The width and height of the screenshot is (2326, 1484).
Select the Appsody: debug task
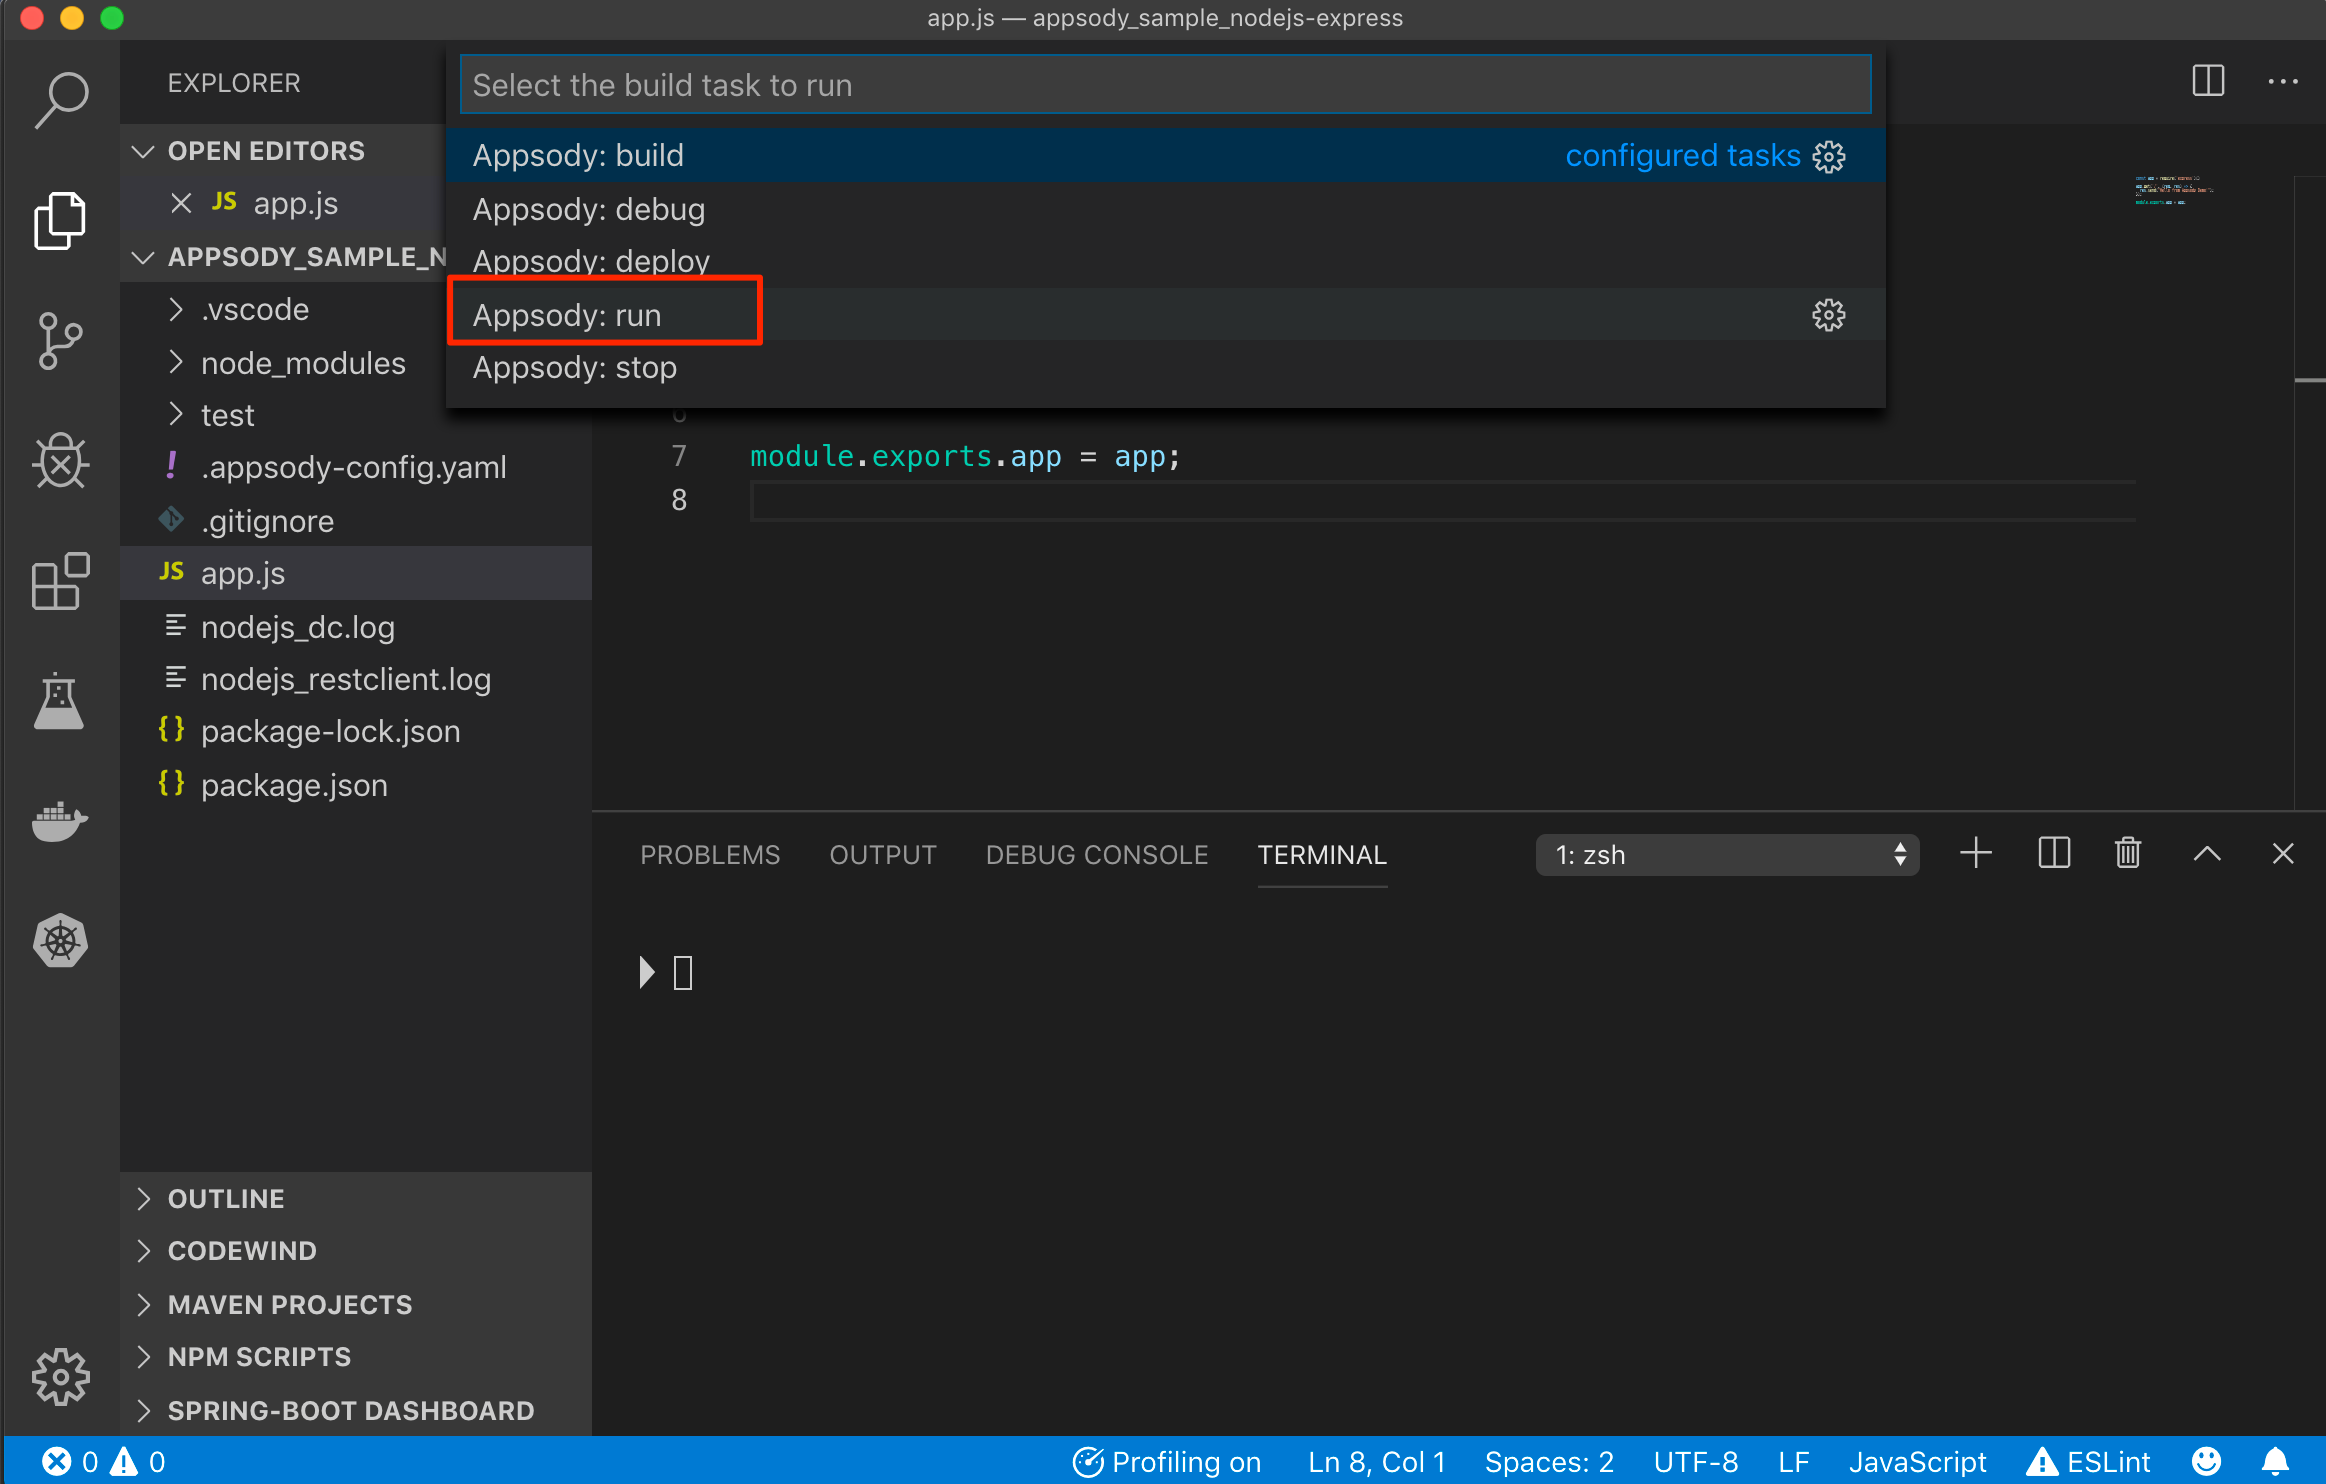pyautogui.click(x=1166, y=209)
